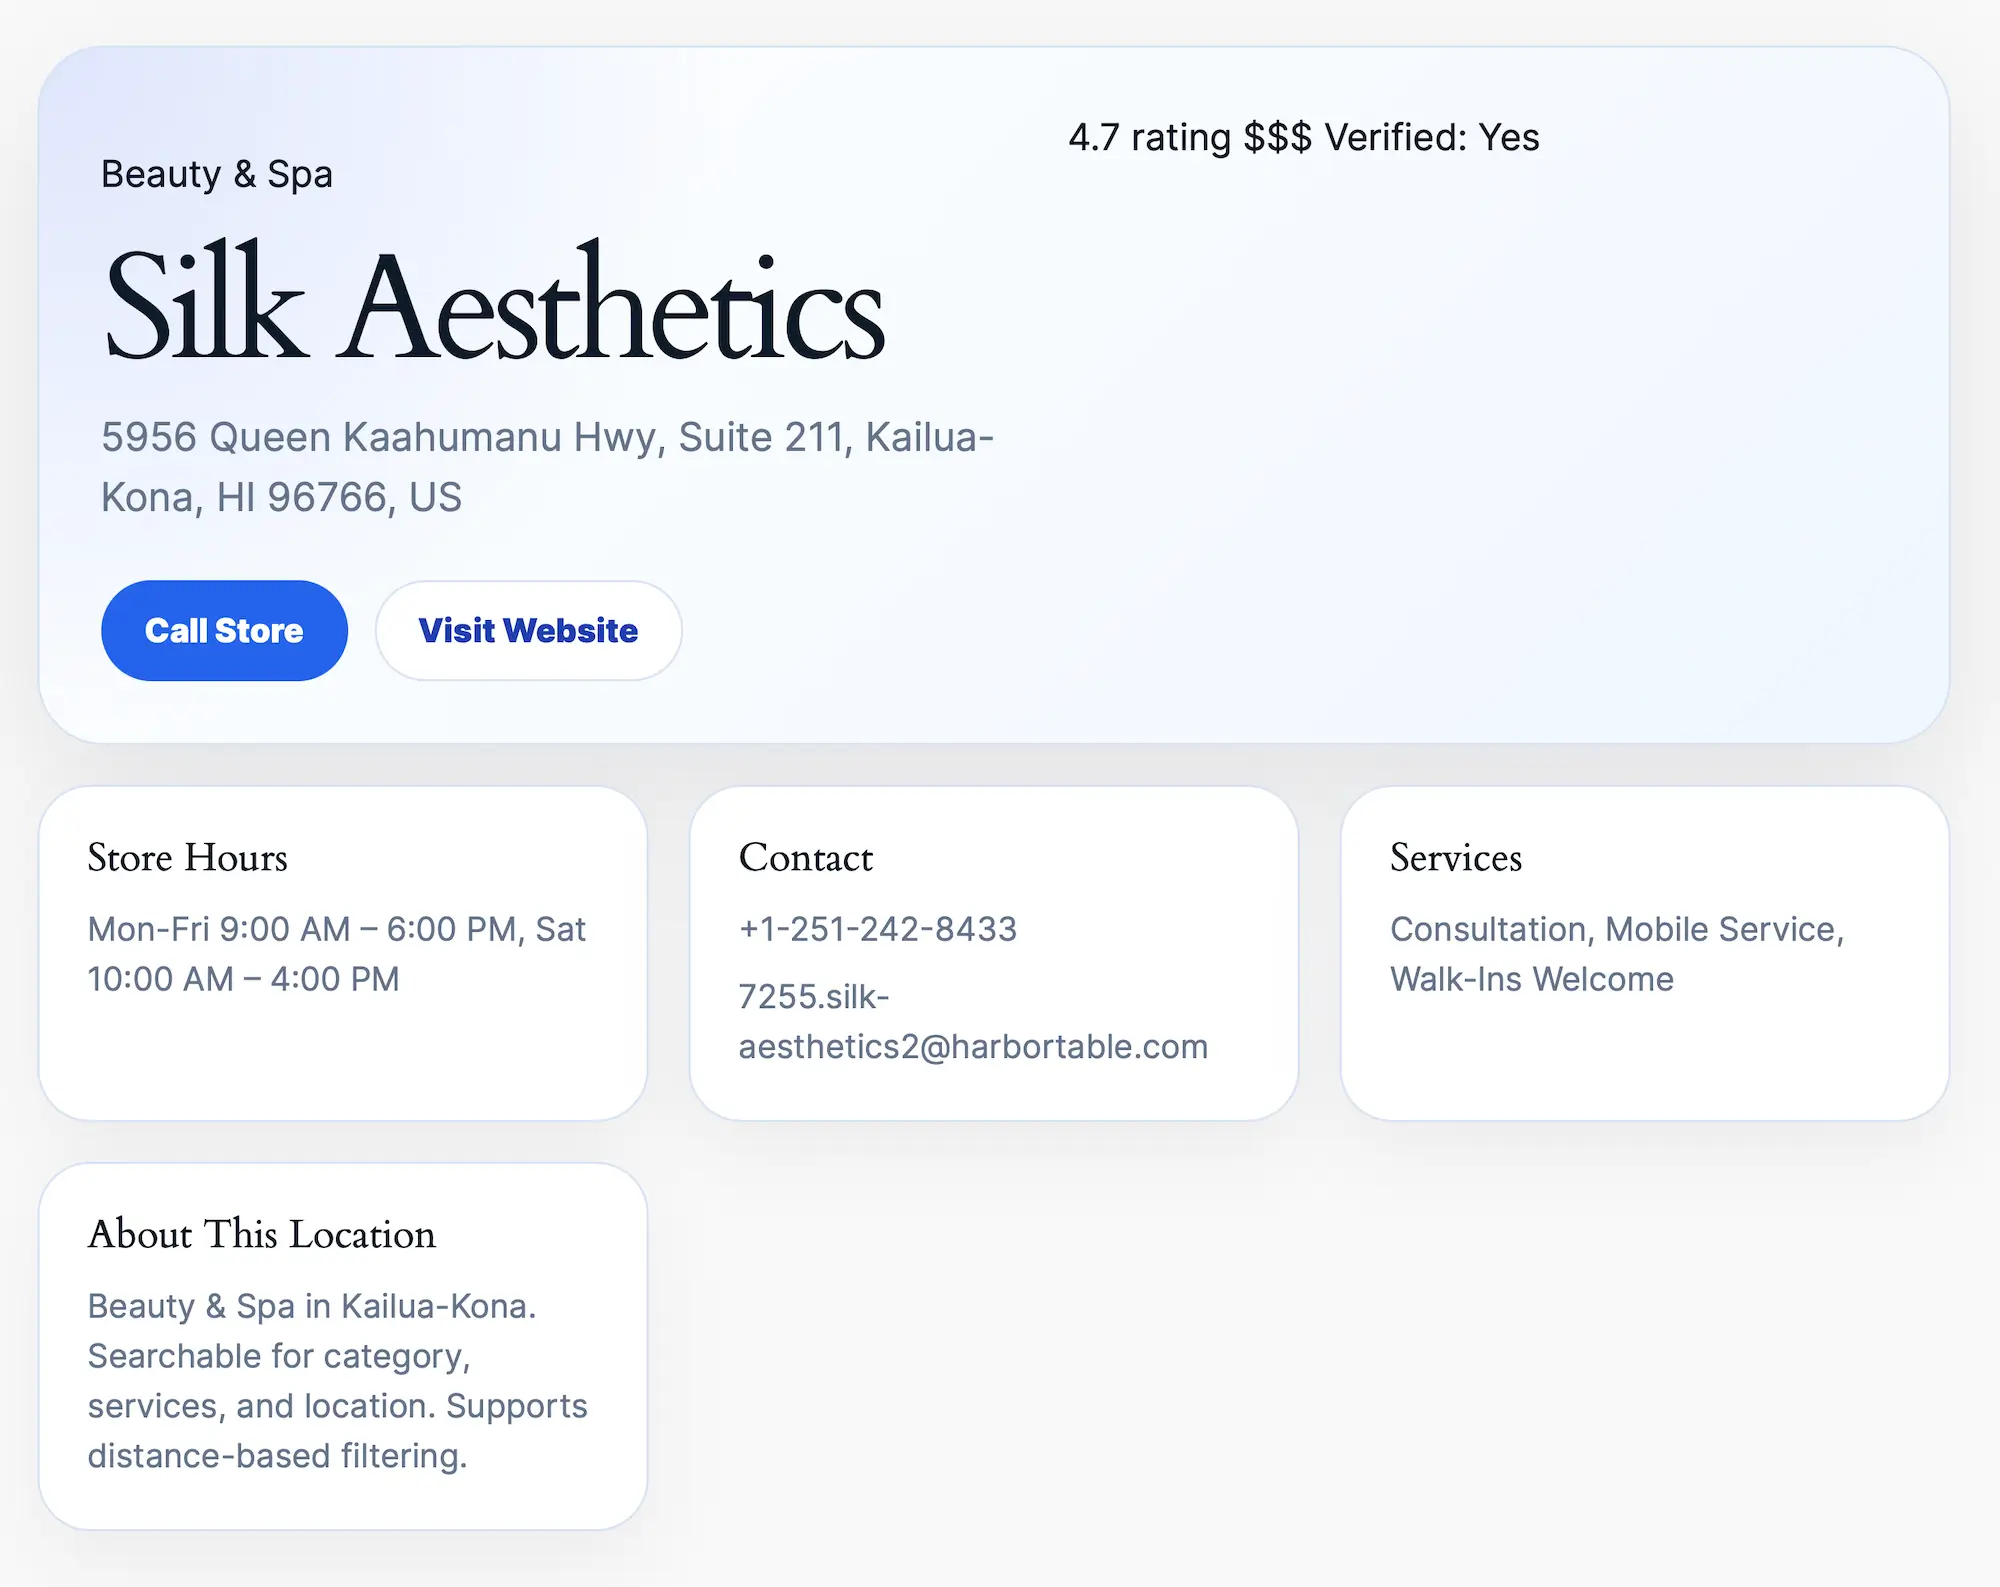Click the Call Store button
The height and width of the screenshot is (1587, 2000).
pos(224,631)
